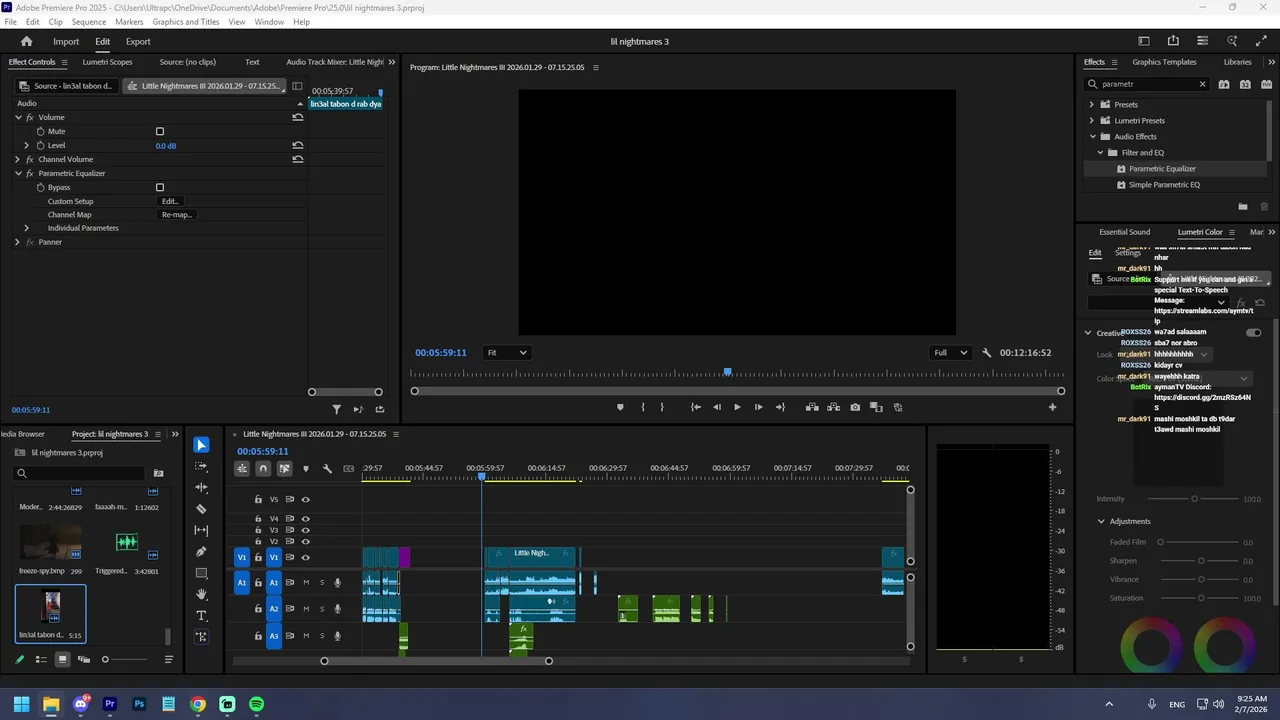The width and height of the screenshot is (1280, 720).
Task: Click the Extract button in Program monitor
Action: click(833, 407)
